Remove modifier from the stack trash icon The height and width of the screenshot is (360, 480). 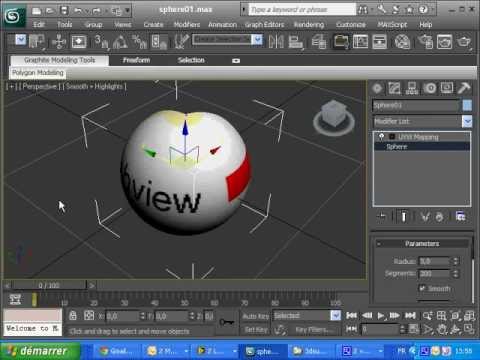pos(439,217)
